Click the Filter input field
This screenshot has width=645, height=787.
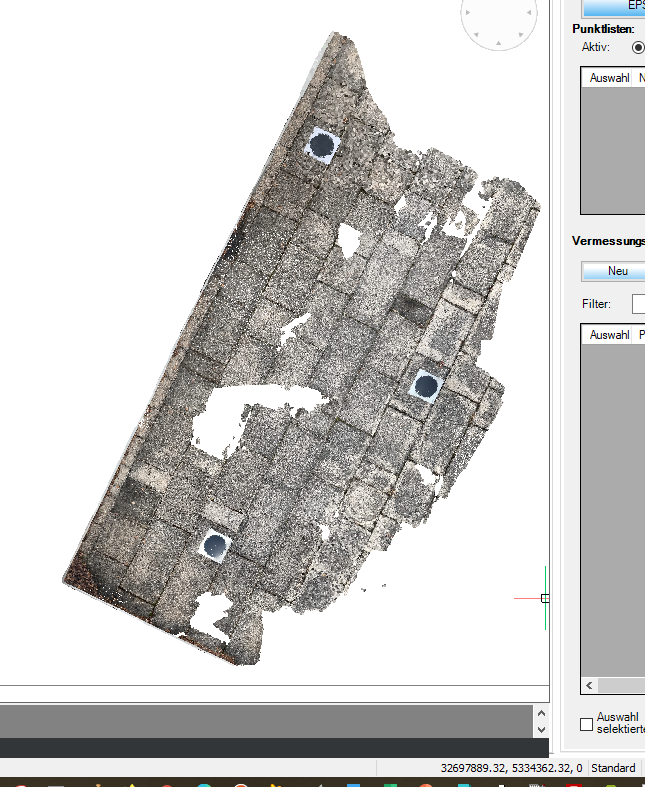(638, 303)
